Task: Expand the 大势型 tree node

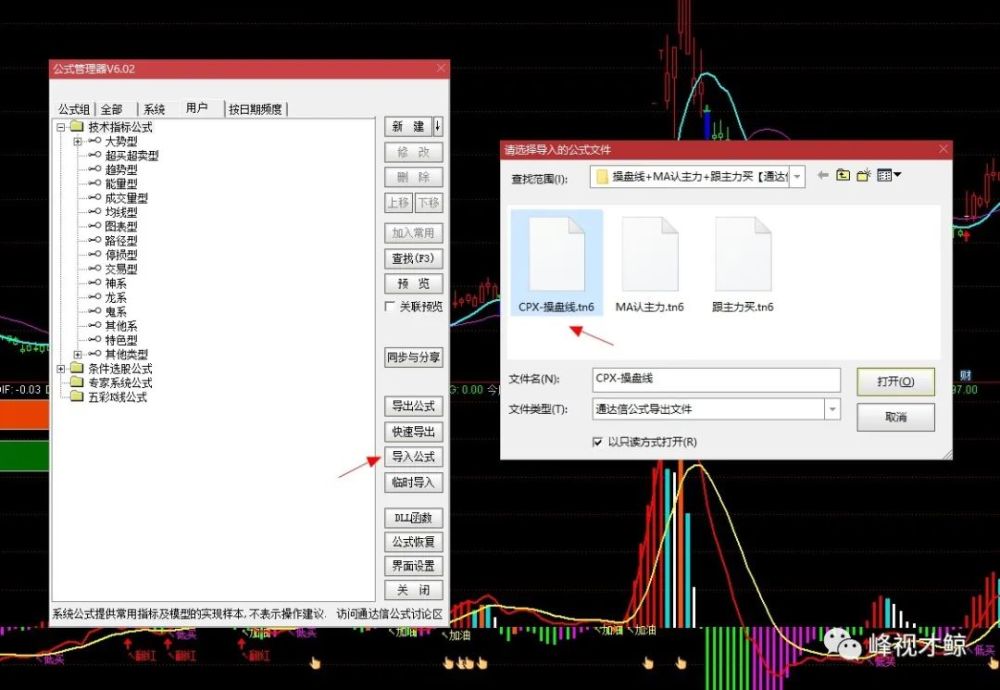Action: [78, 142]
